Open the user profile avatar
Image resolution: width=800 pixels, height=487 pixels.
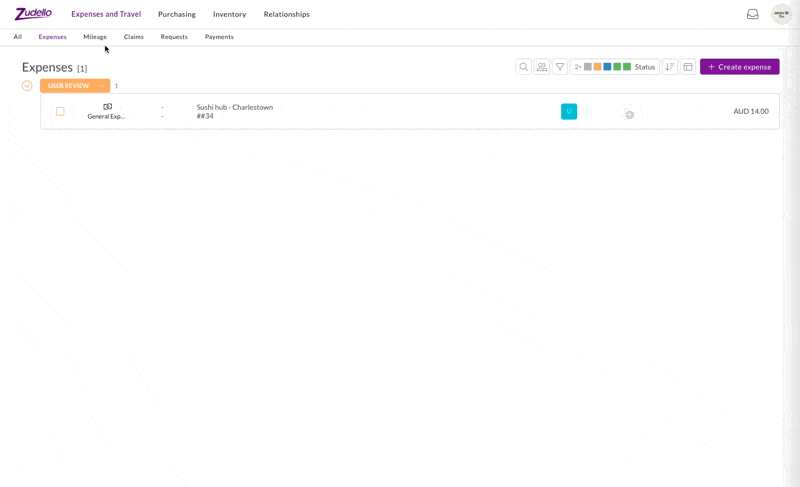(781, 14)
